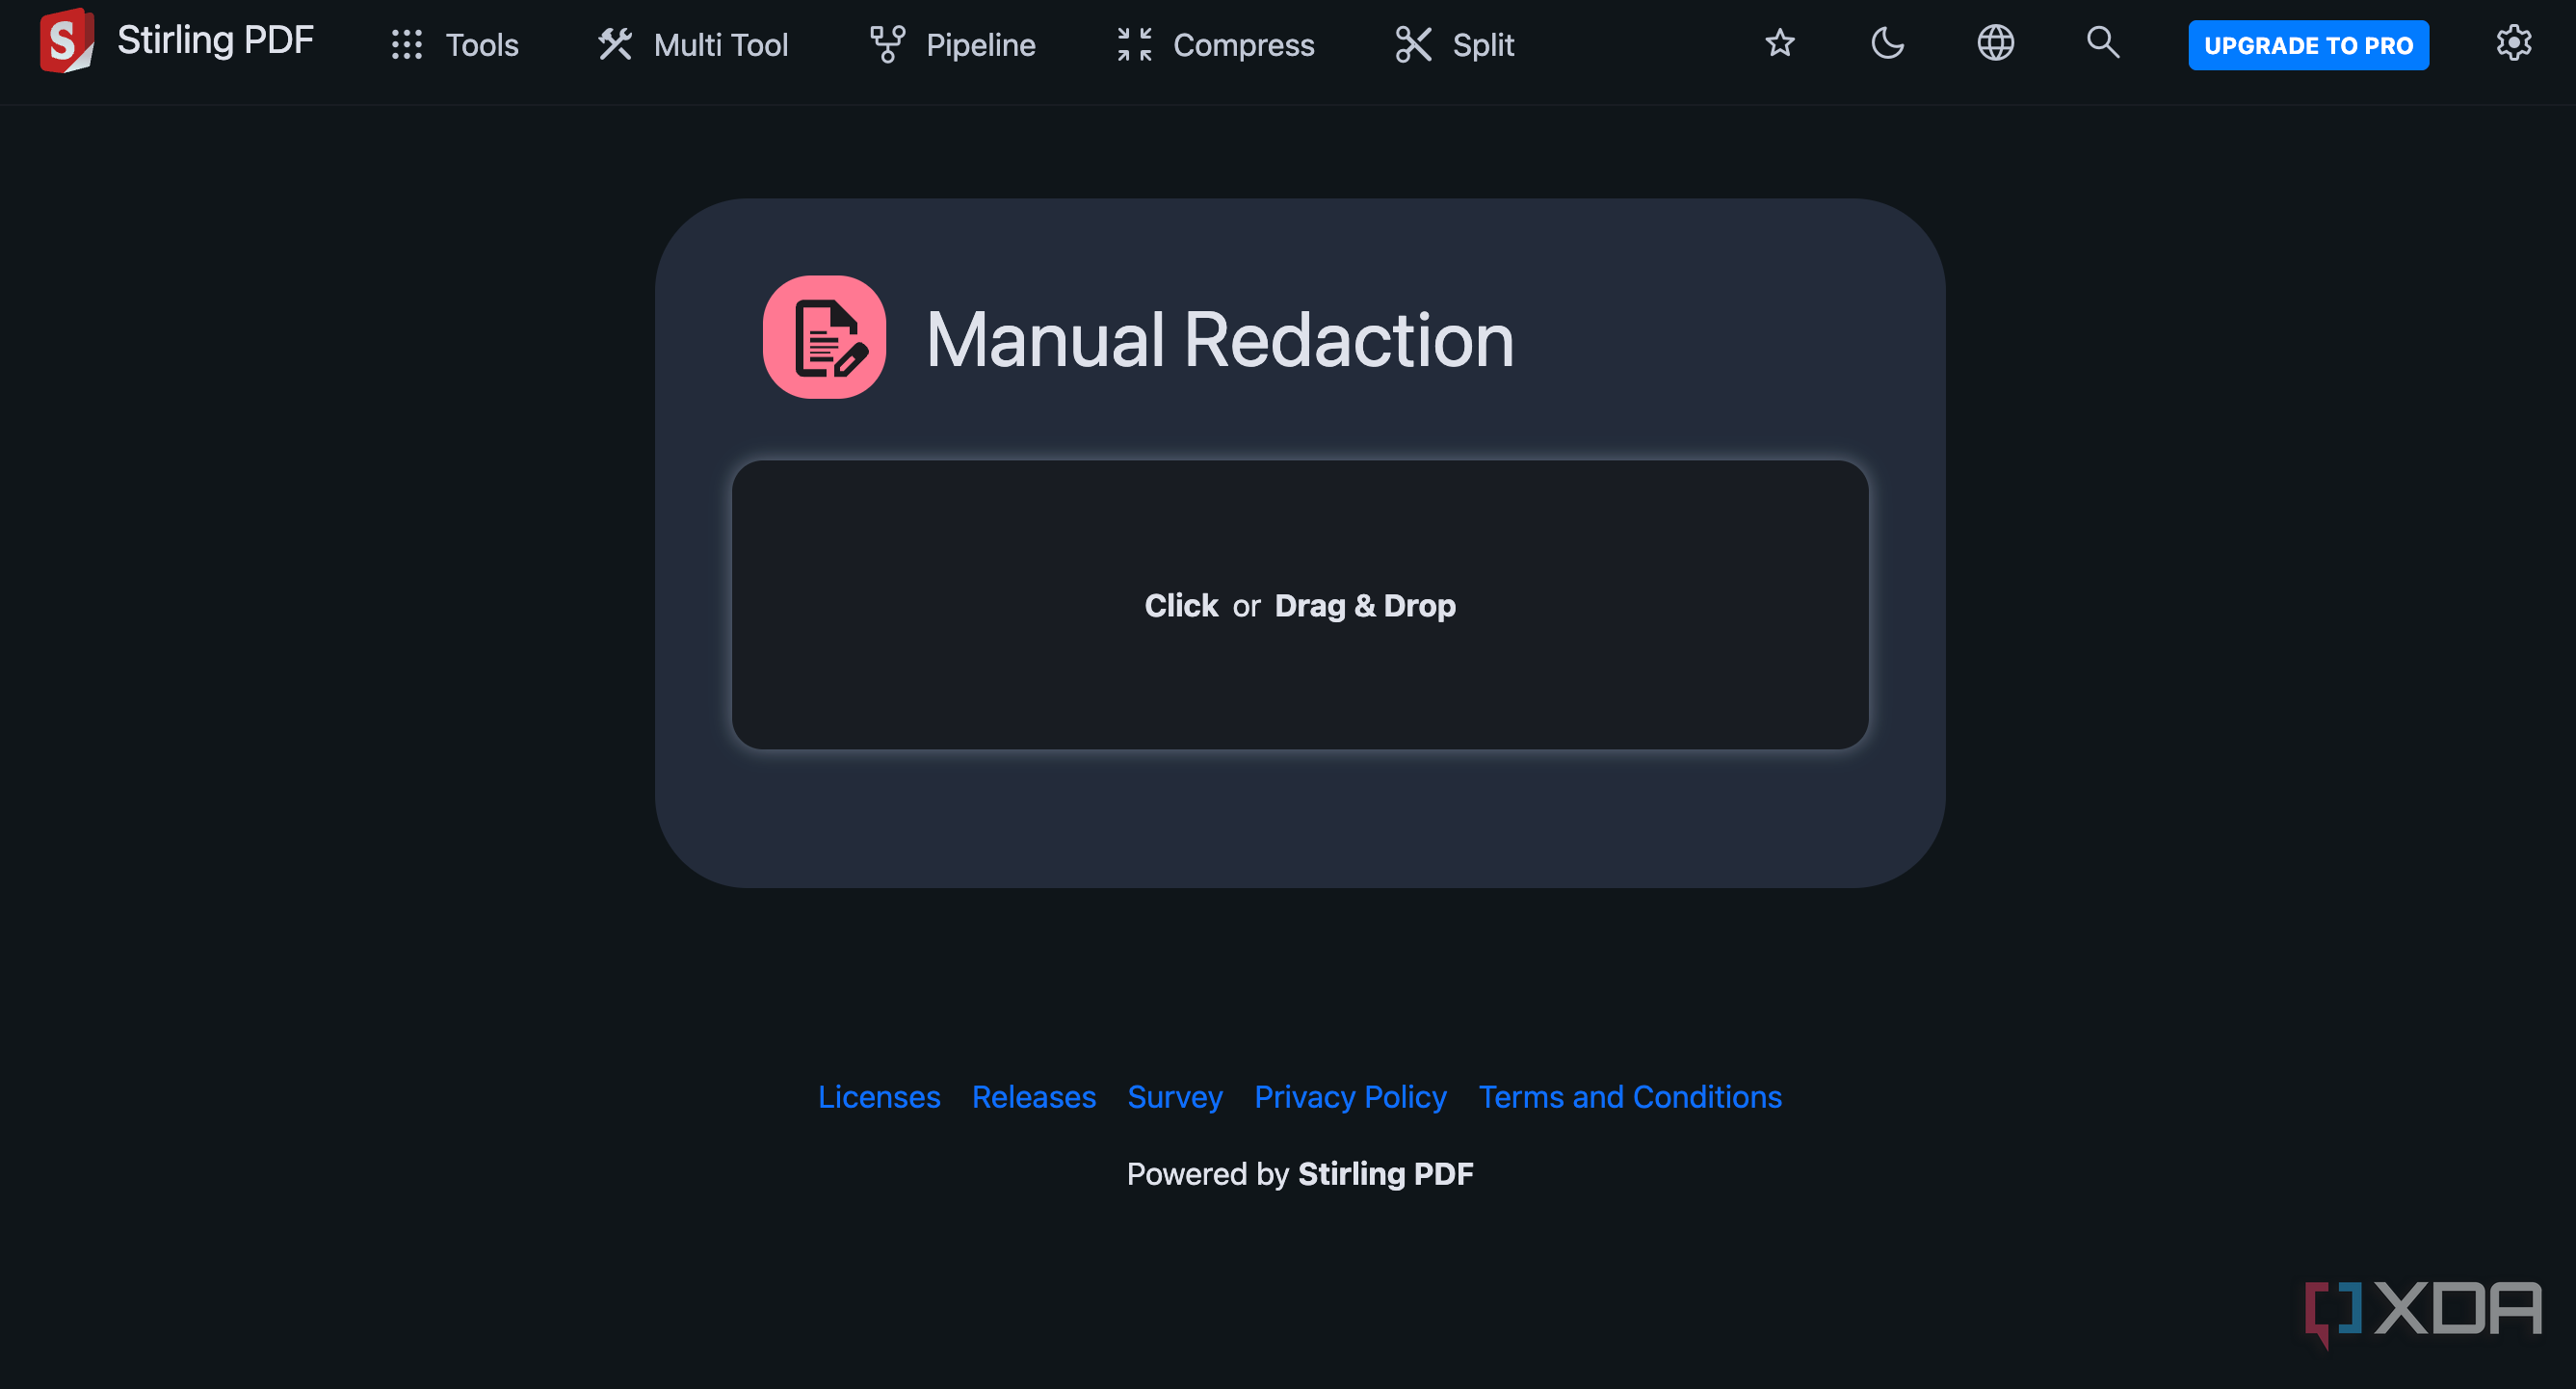Go to the Compress tool

[1215, 45]
